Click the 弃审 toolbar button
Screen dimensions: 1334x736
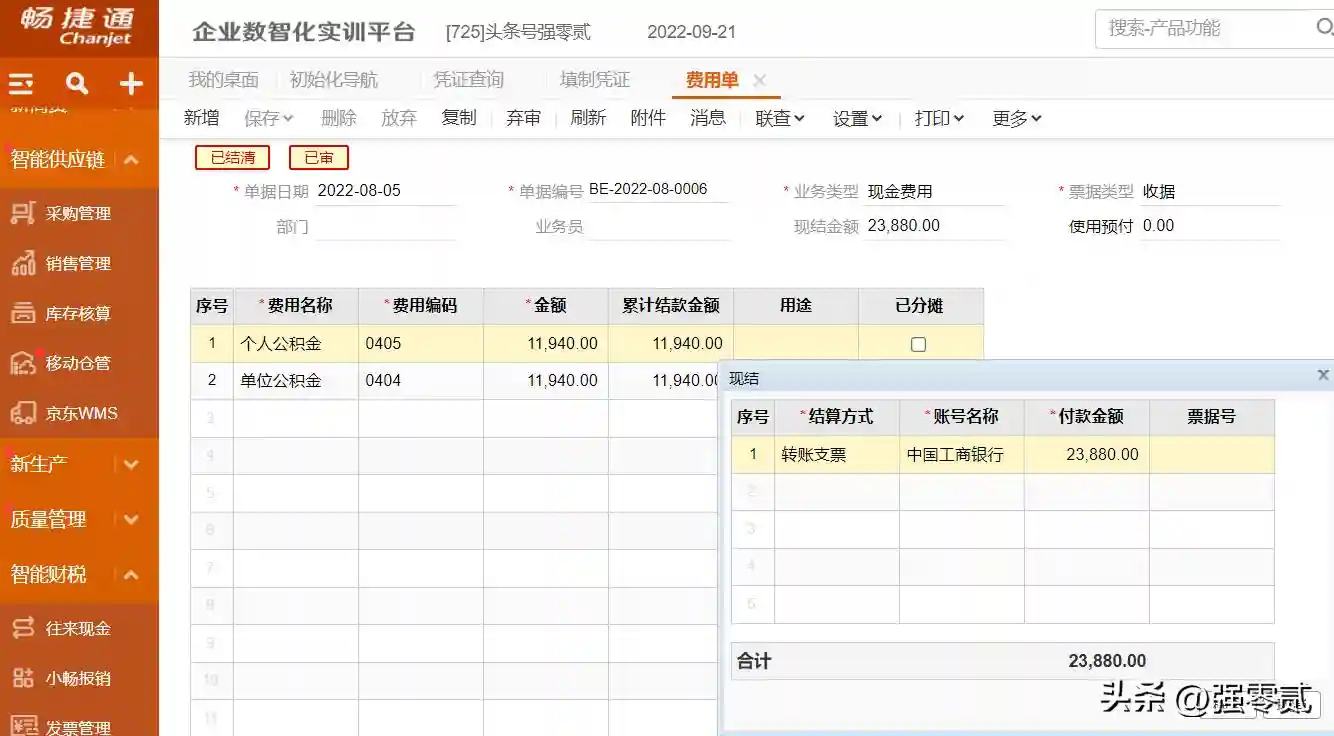click(x=523, y=118)
